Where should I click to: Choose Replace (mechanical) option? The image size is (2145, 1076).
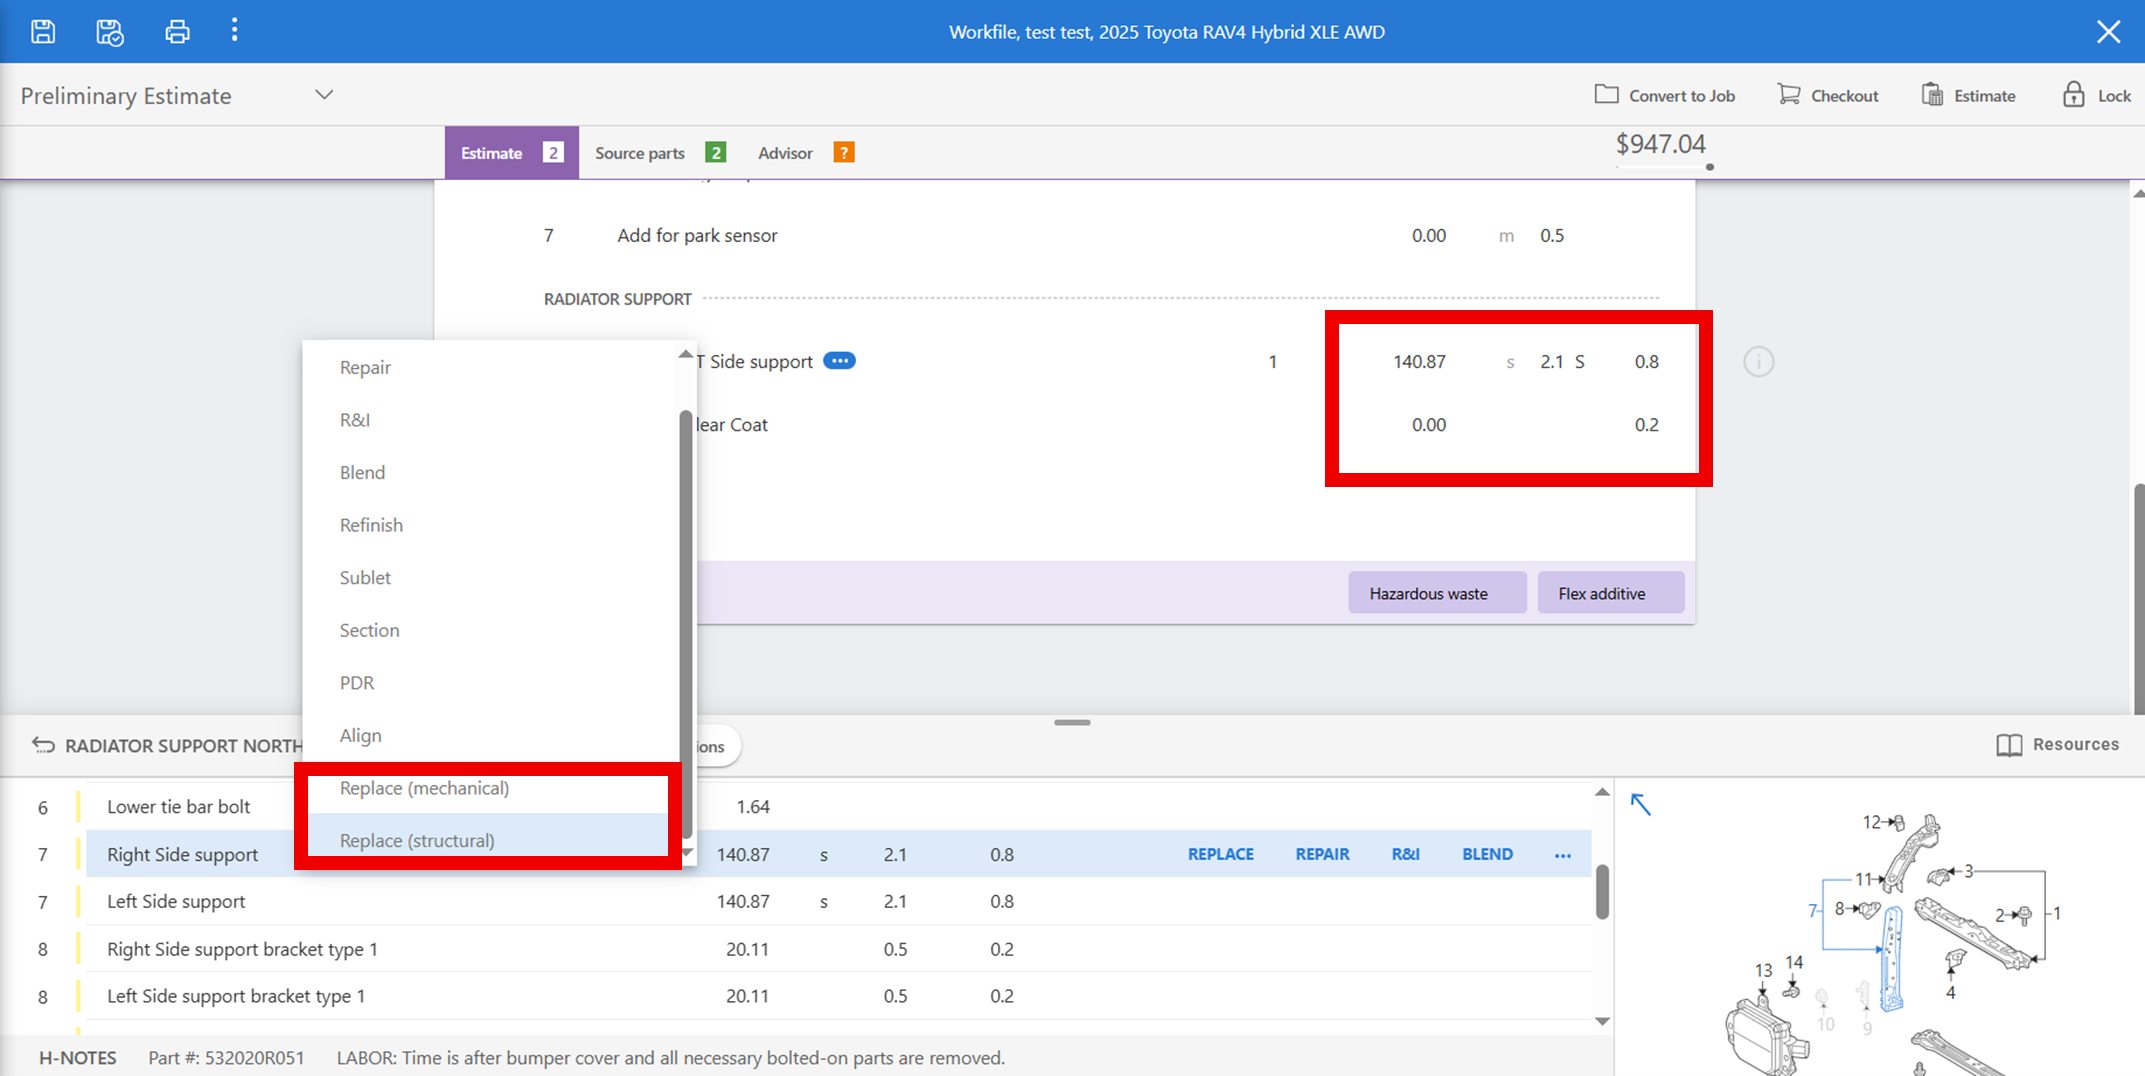click(424, 788)
